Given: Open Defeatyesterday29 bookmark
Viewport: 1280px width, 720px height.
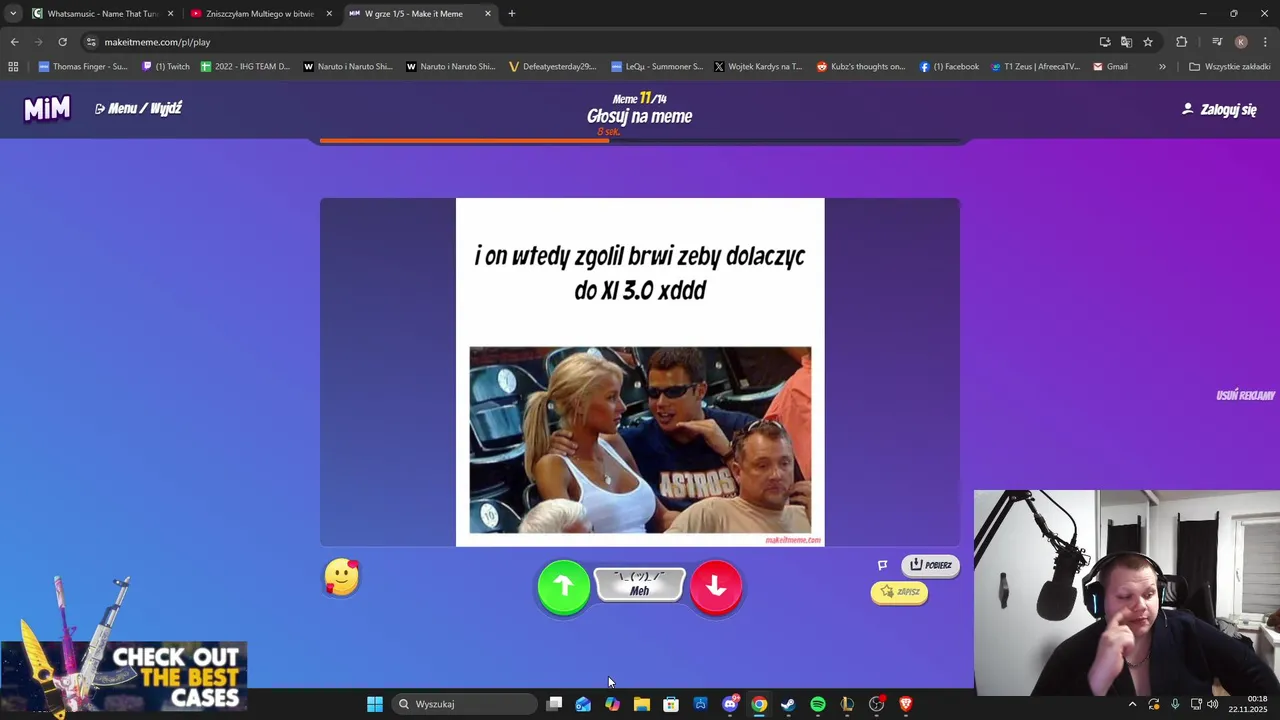Looking at the screenshot, I should click(552, 67).
